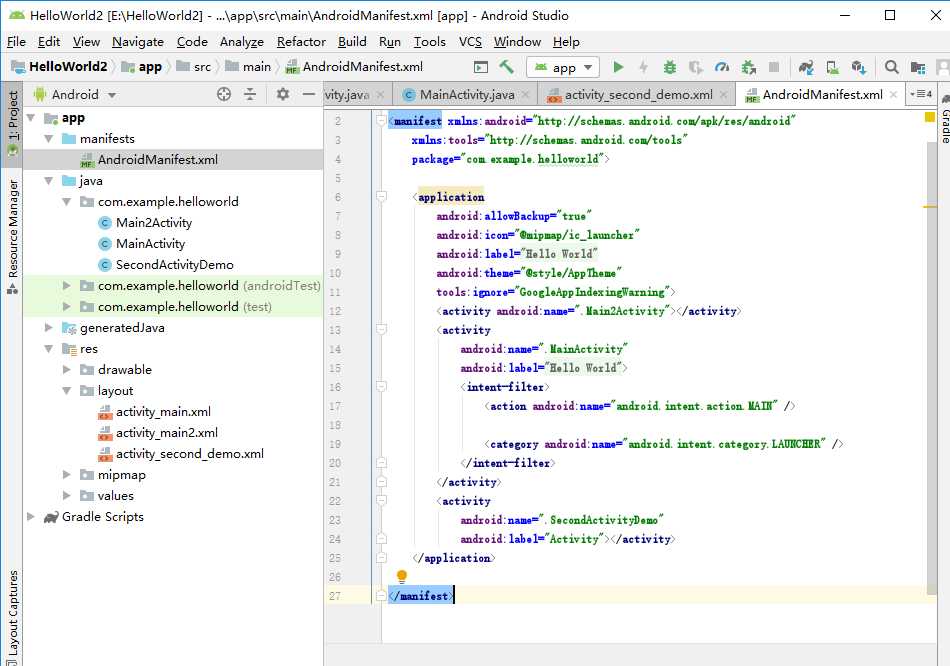The width and height of the screenshot is (950, 666).
Task: Open the VCS menu
Action: click(x=470, y=42)
